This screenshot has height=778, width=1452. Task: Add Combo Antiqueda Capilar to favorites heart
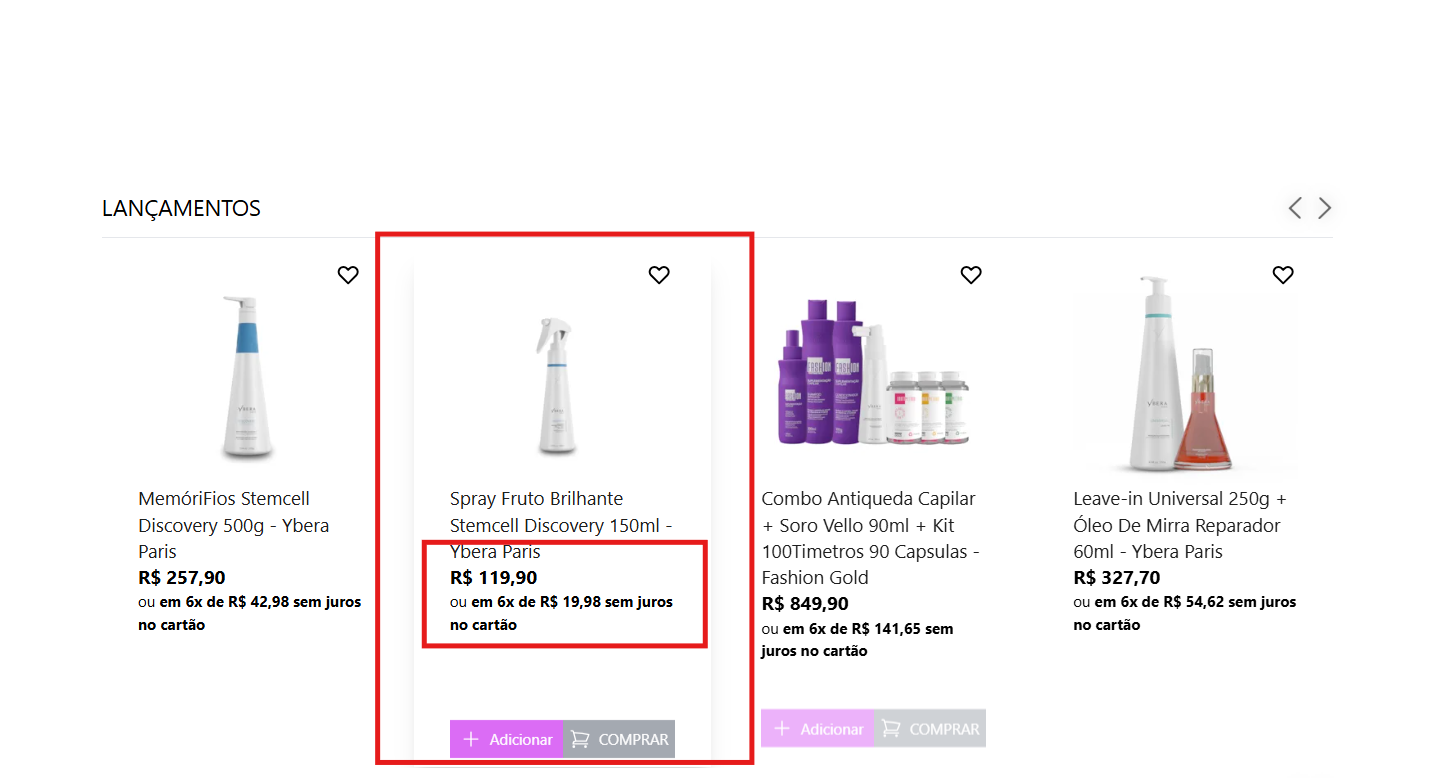(x=971, y=275)
